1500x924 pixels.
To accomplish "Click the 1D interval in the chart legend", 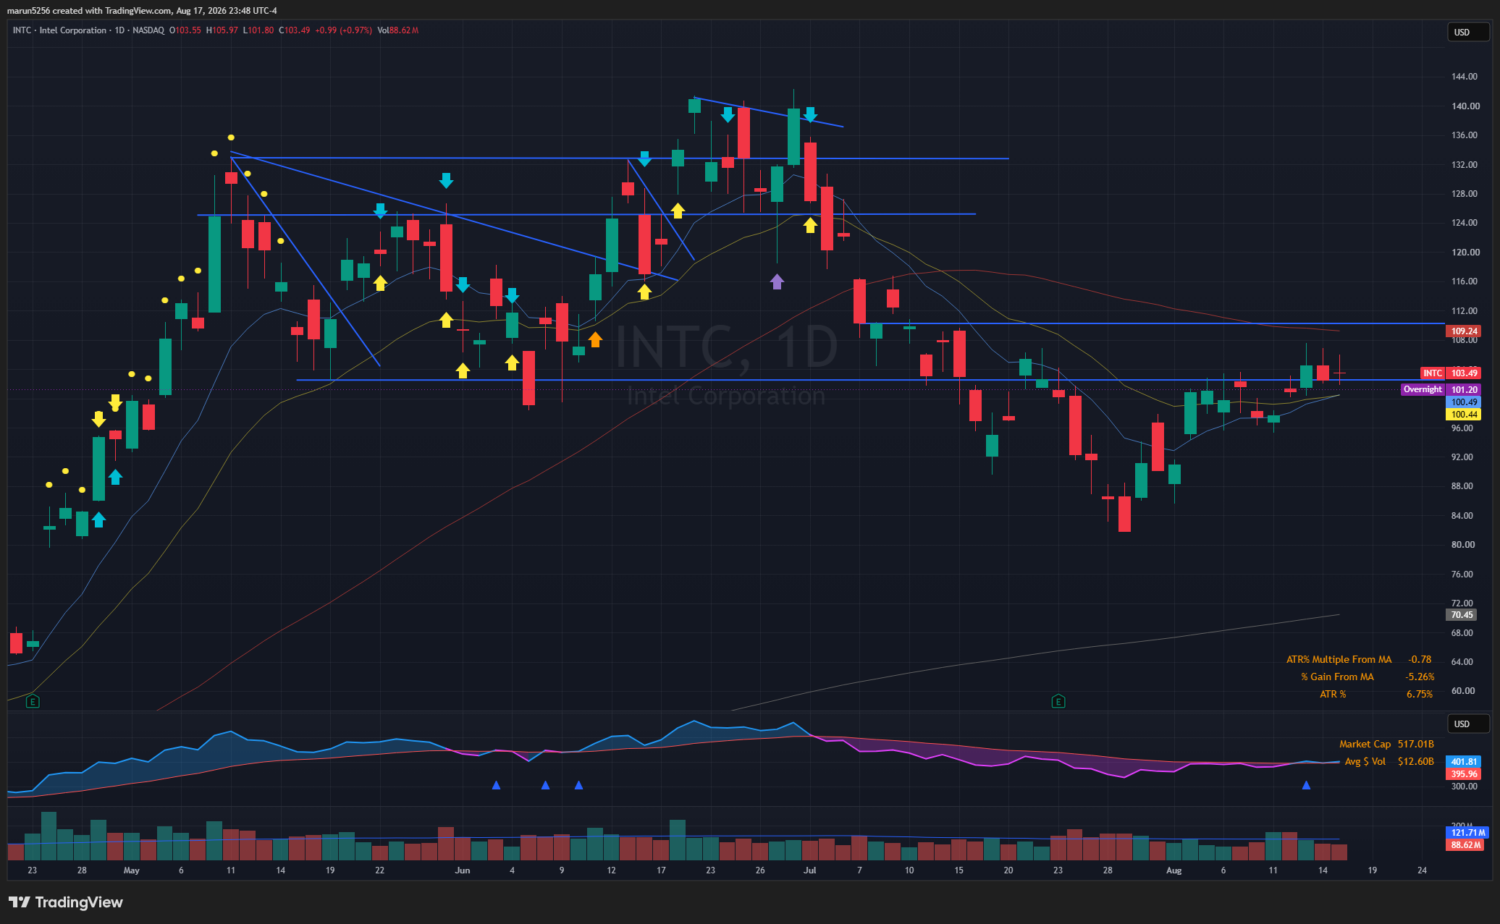I will click(120, 30).
